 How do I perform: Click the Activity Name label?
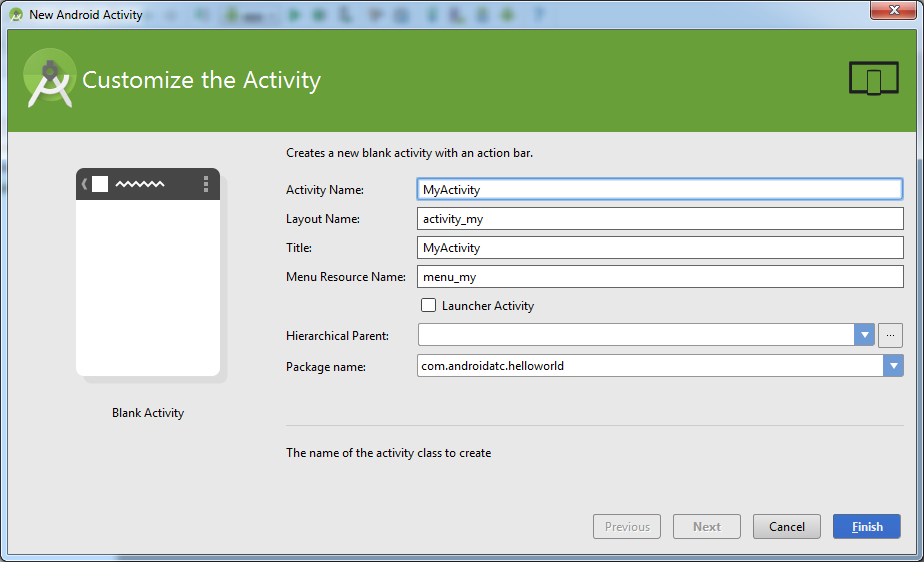click(325, 190)
